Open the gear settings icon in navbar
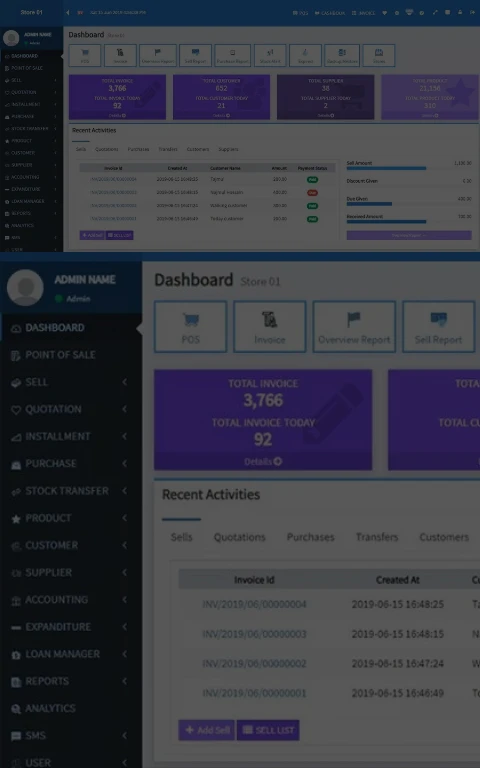The height and width of the screenshot is (768, 480). click(397, 13)
